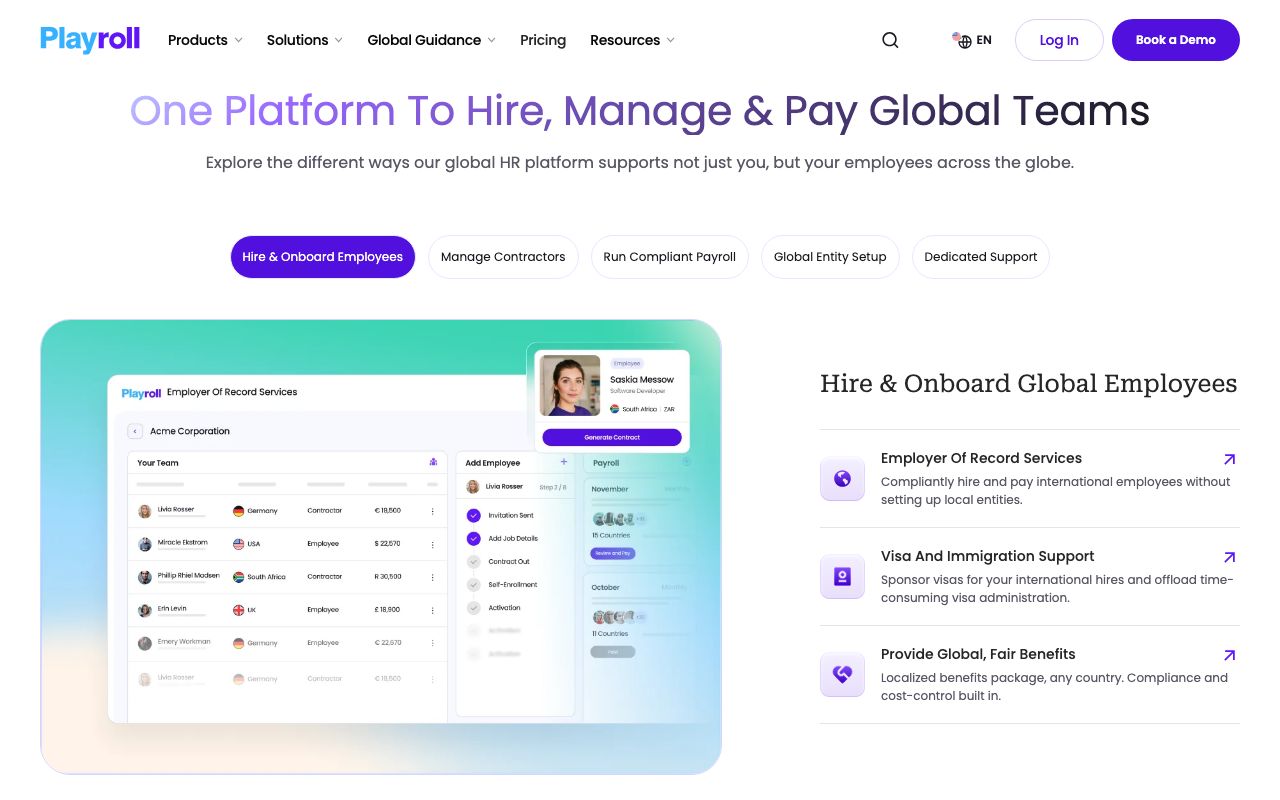Open Provide Global, Fair Benefits link

tap(1029, 675)
